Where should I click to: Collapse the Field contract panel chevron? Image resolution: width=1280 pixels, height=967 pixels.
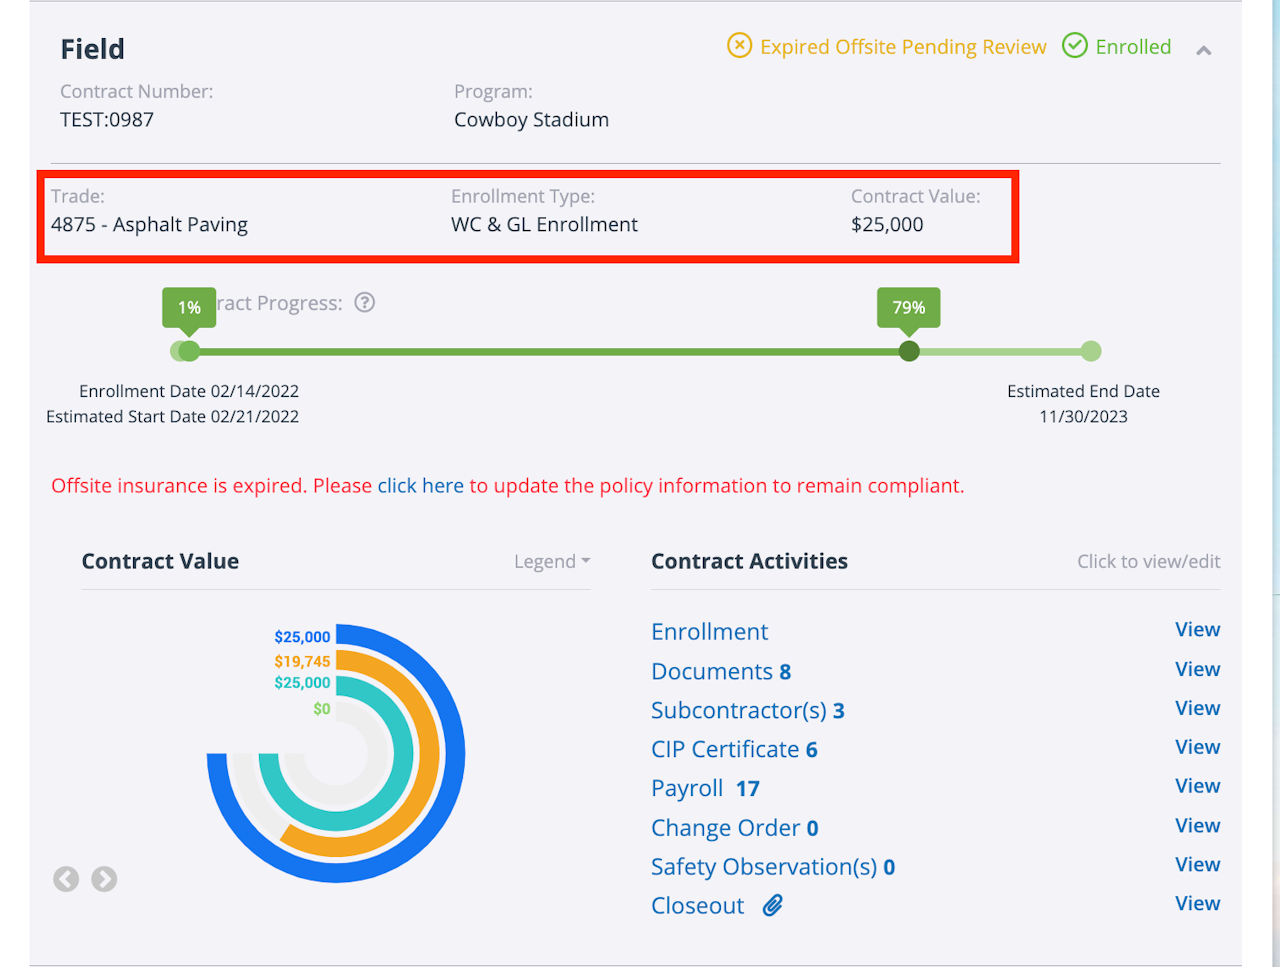1204,50
